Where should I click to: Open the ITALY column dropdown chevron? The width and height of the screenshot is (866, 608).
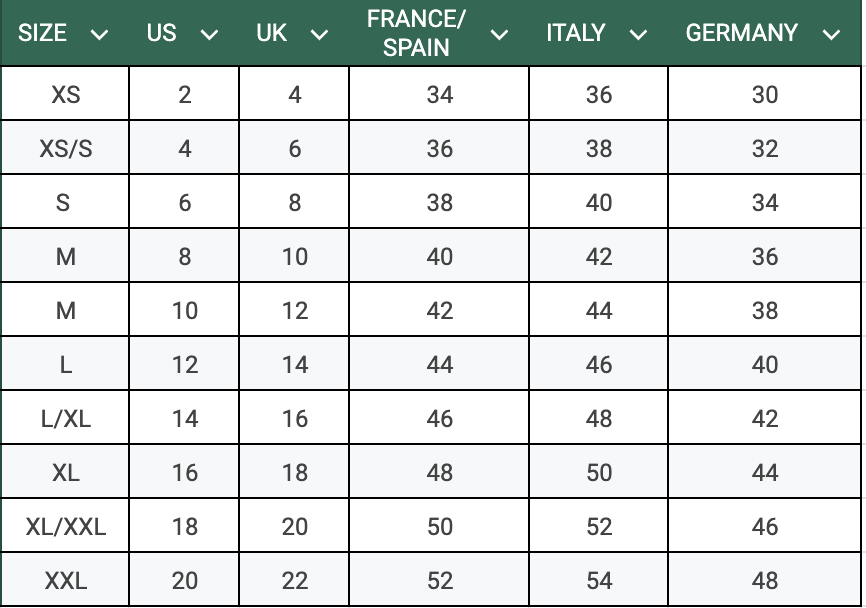(x=638, y=34)
